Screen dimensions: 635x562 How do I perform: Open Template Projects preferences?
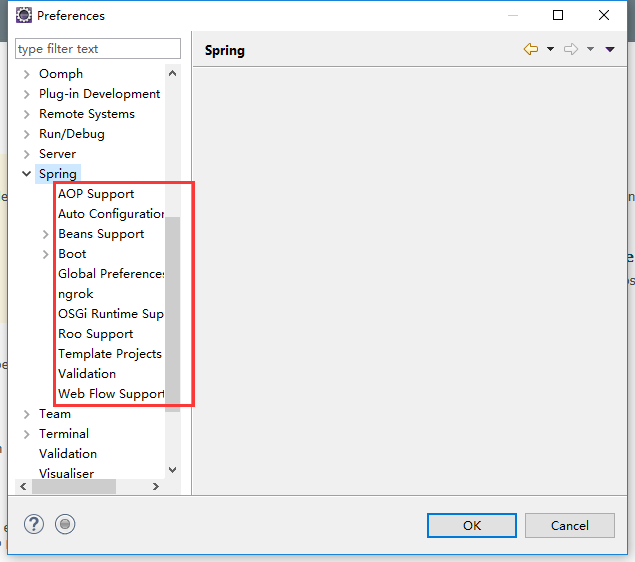pyautogui.click(x=110, y=354)
